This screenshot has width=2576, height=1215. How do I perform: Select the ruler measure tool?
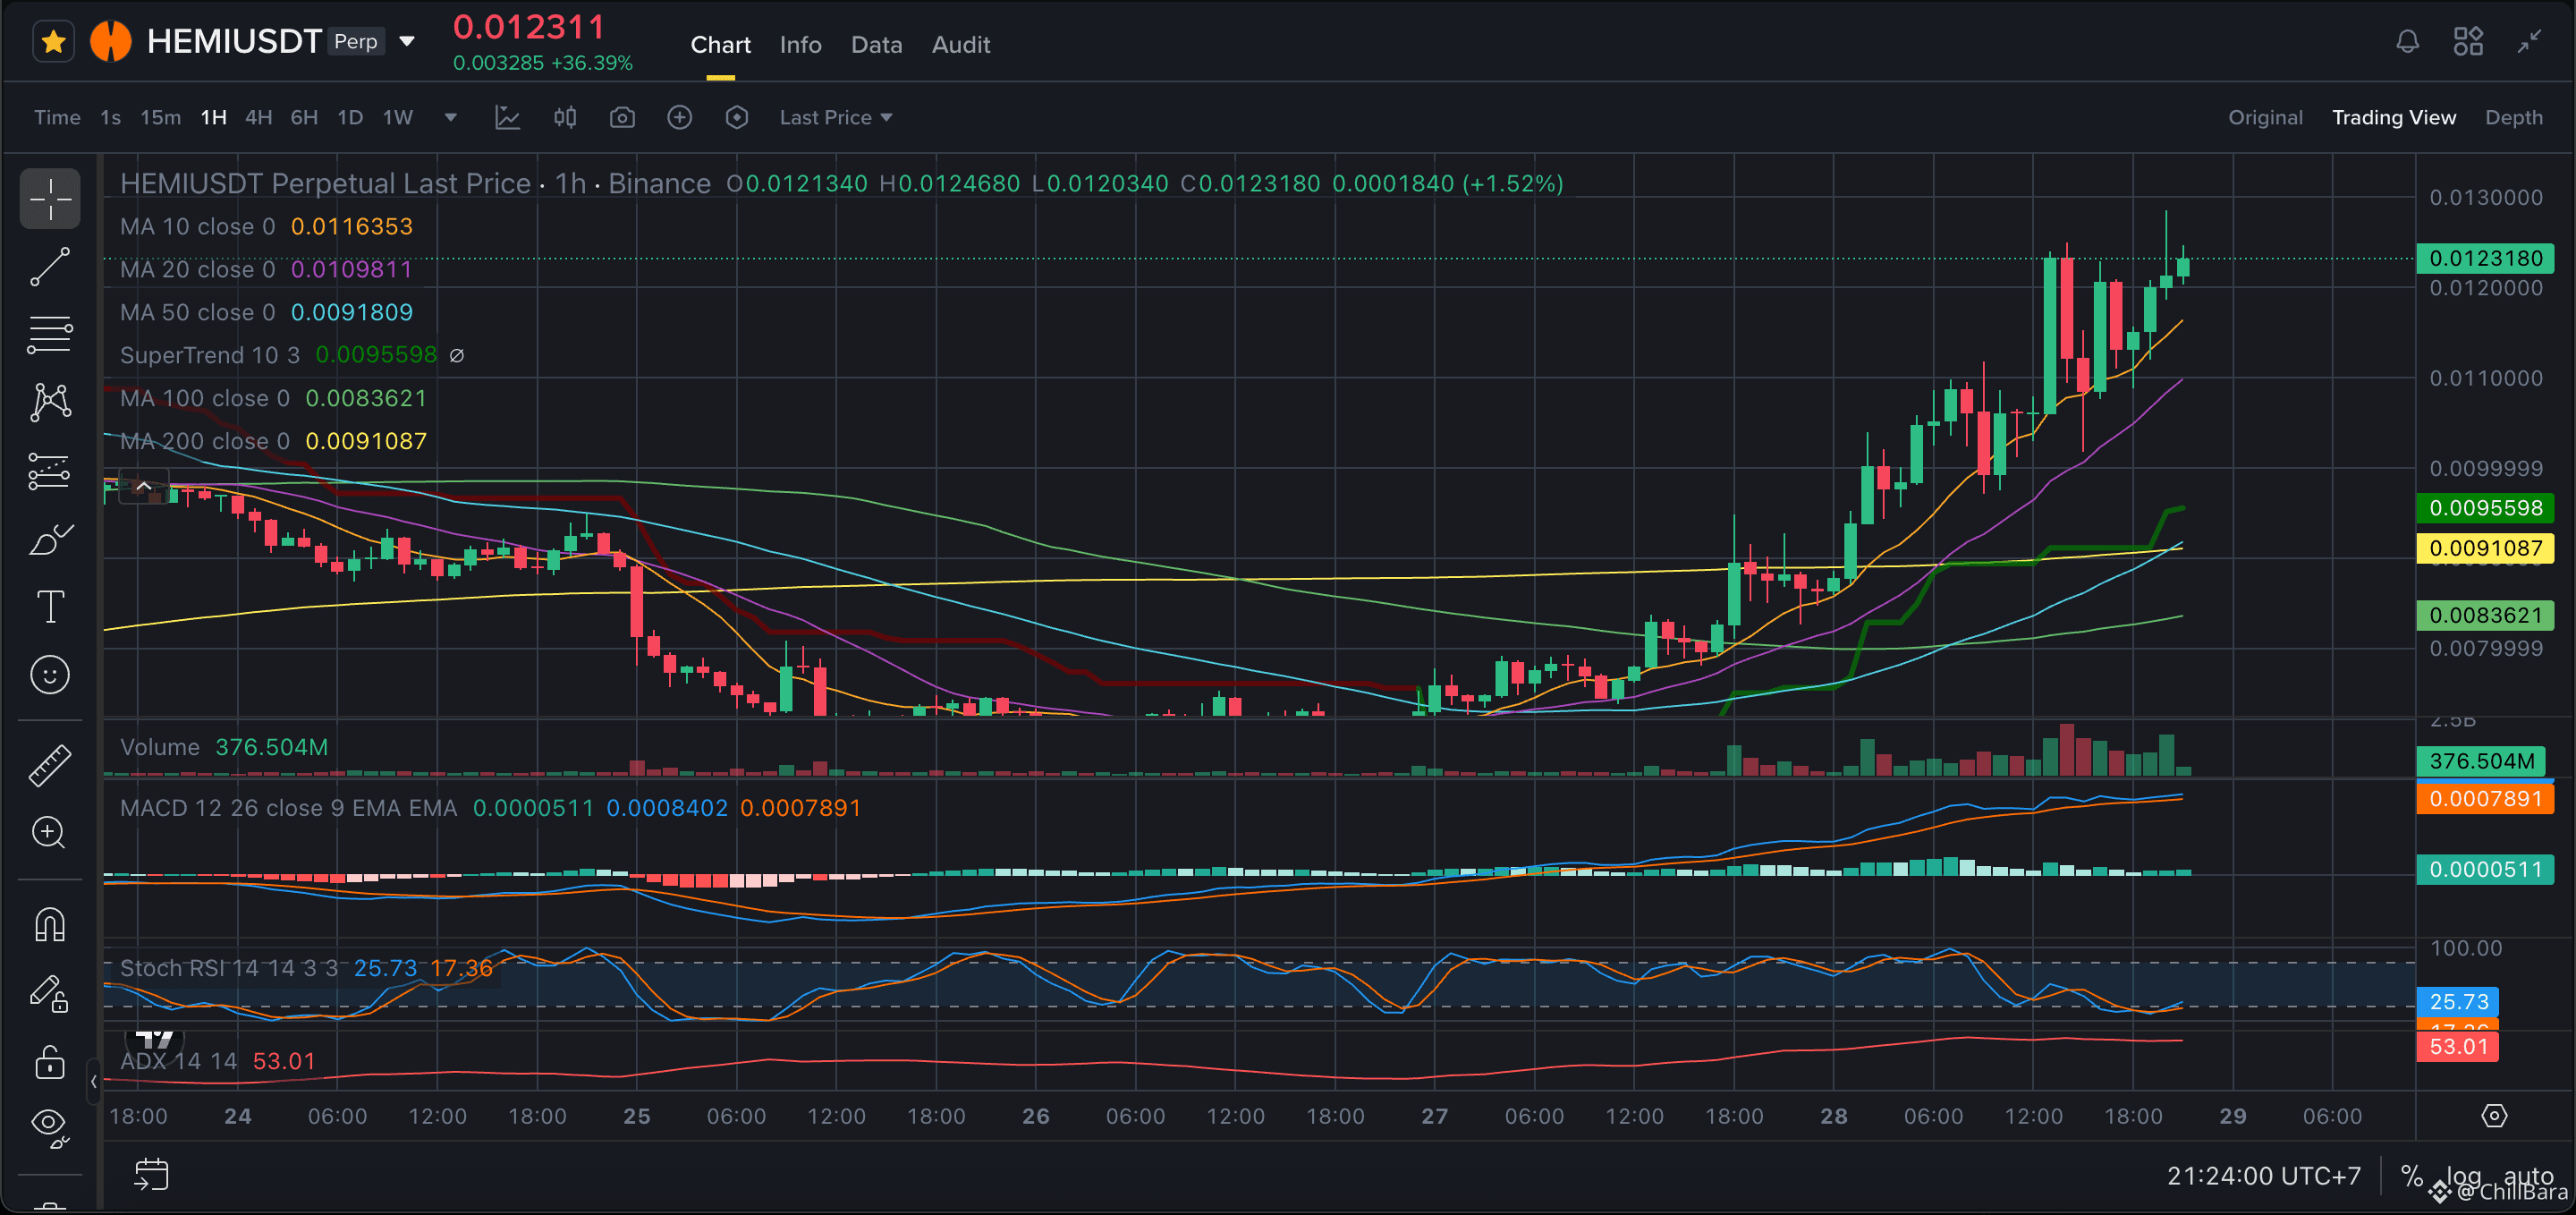pos(50,766)
